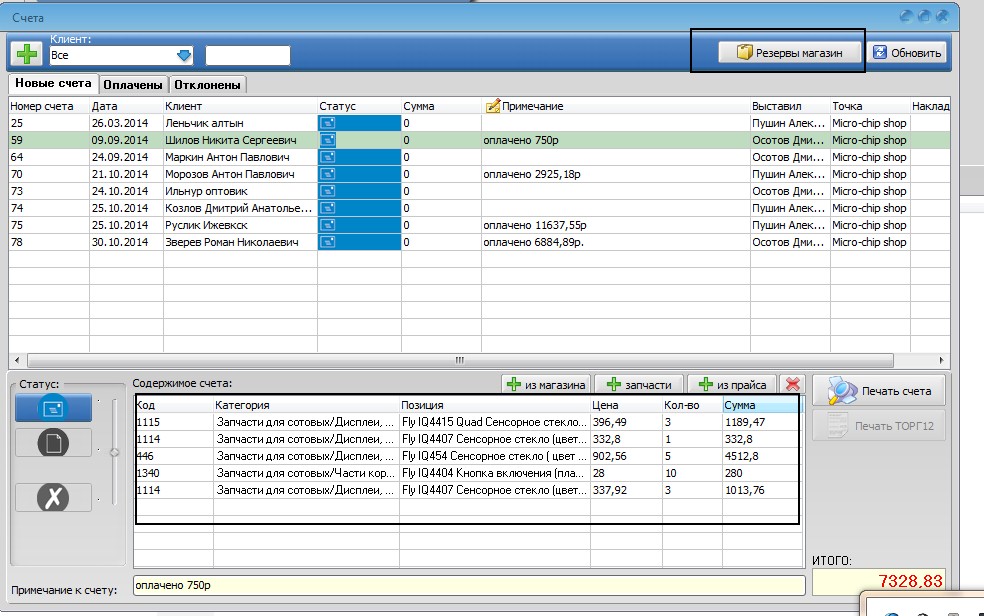984x616 pixels.
Task: Switch to the Отклонены tab
Action: point(207,85)
